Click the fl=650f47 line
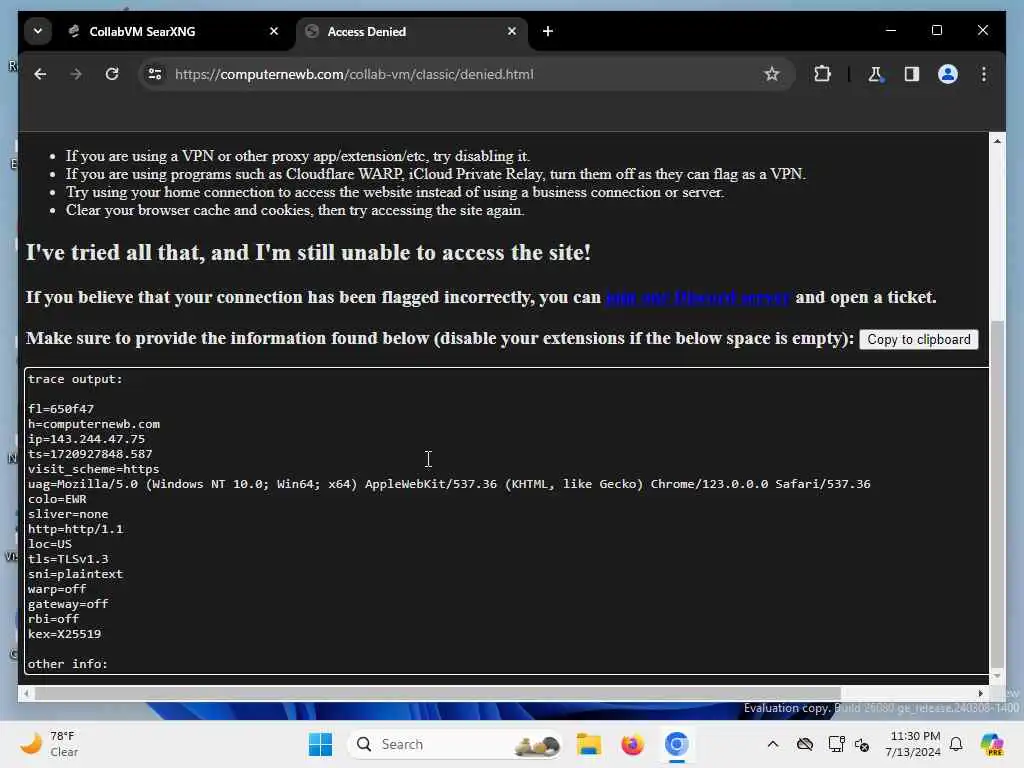The width and height of the screenshot is (1024, 768). pyautogui.click(x=61, y=409)
